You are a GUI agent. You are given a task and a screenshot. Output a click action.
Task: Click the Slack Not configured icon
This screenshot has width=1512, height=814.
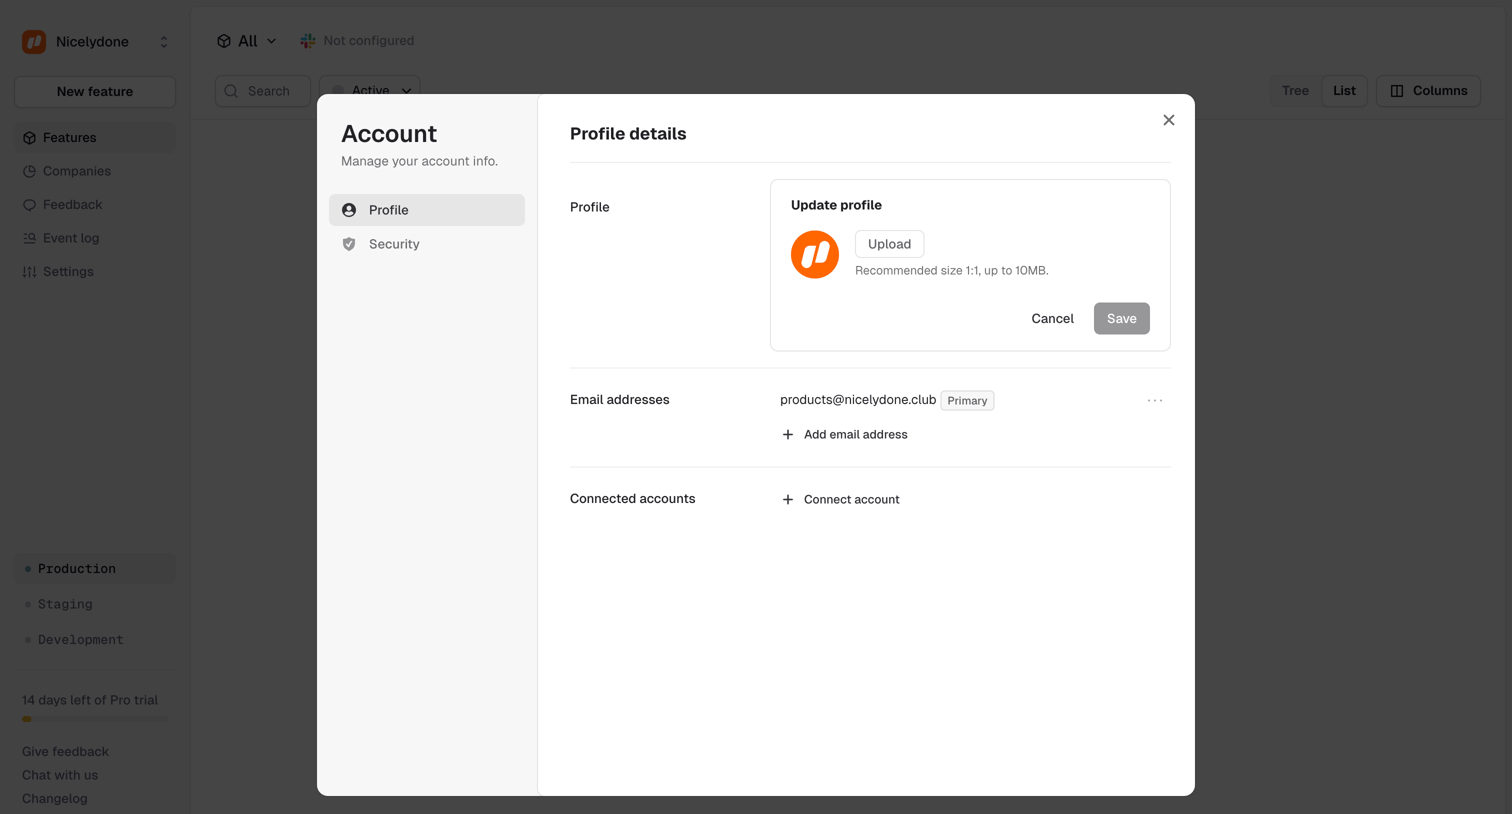(x=308, y=41)
